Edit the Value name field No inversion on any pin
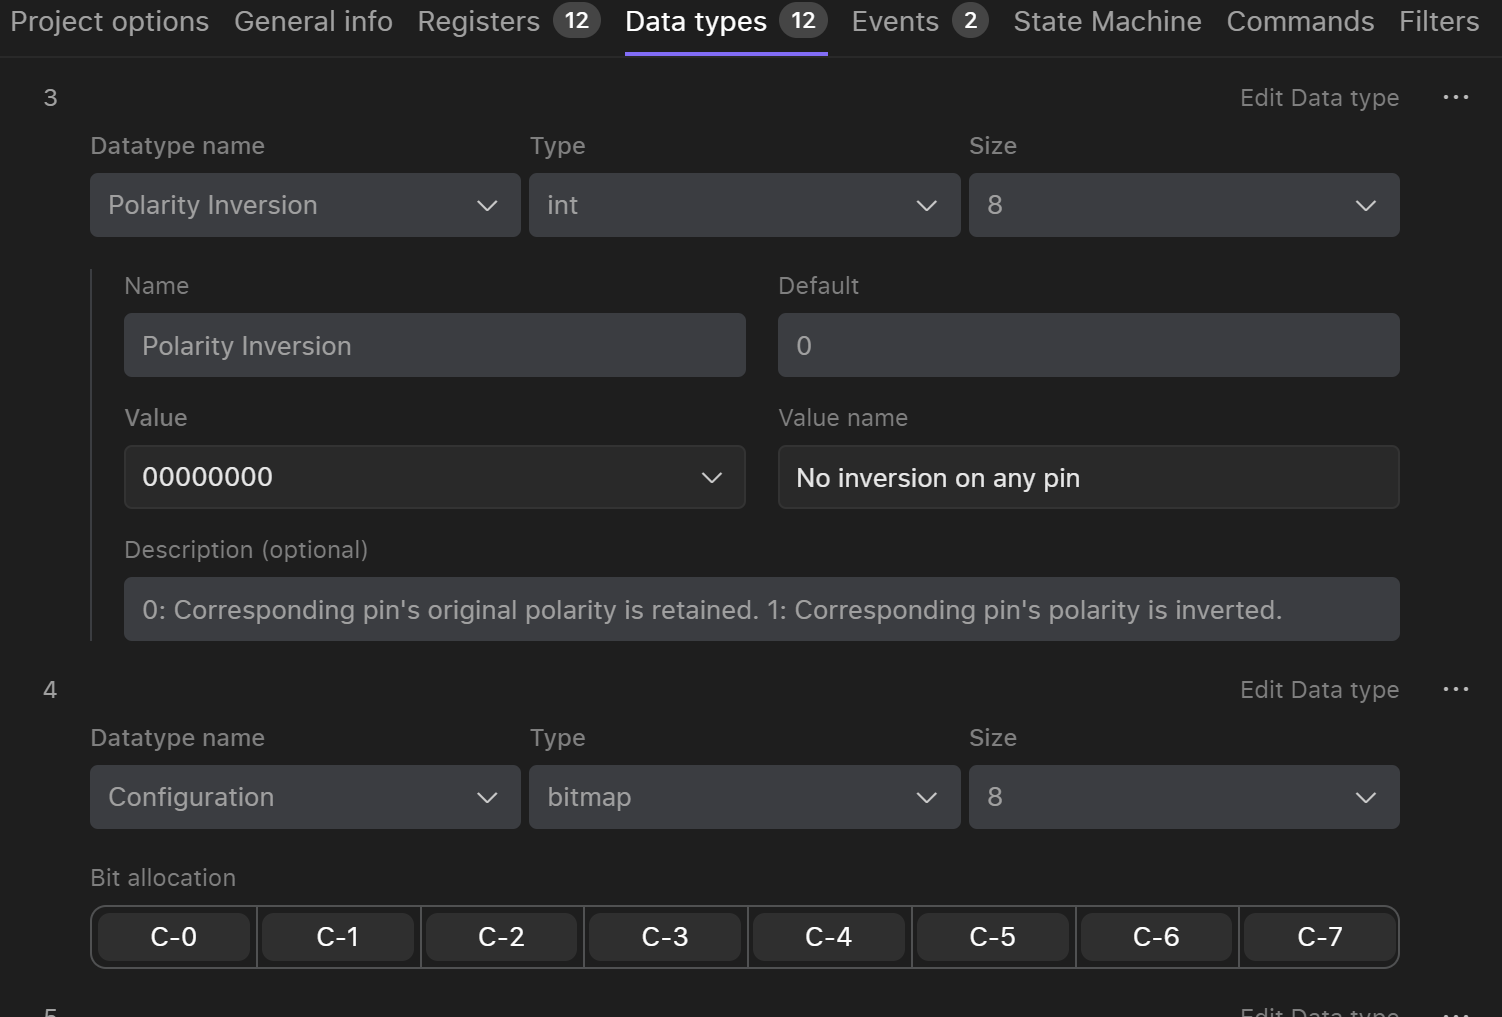 (x=1088, y=477)
